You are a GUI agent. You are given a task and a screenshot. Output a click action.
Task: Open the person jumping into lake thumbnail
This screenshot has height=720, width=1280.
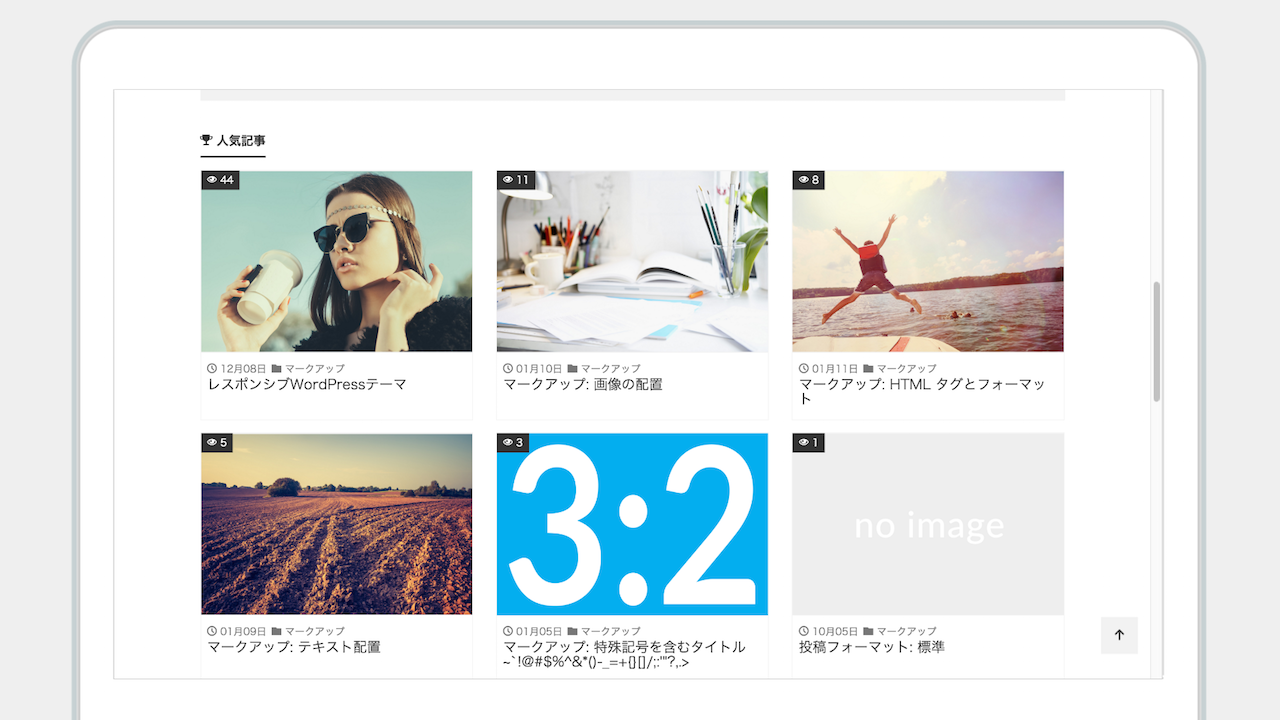coord(928,262)
